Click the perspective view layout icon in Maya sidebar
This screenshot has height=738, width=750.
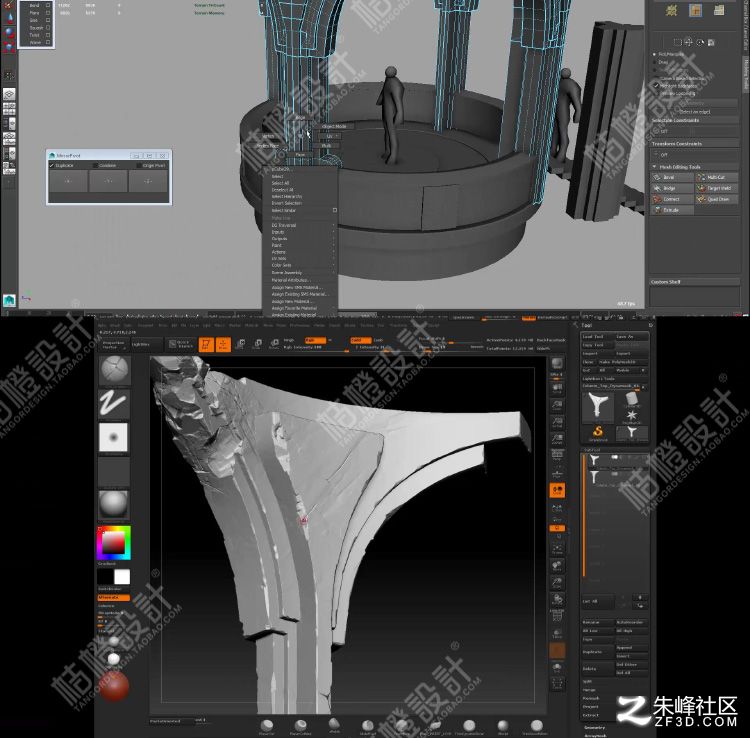[x=9, y=94]
